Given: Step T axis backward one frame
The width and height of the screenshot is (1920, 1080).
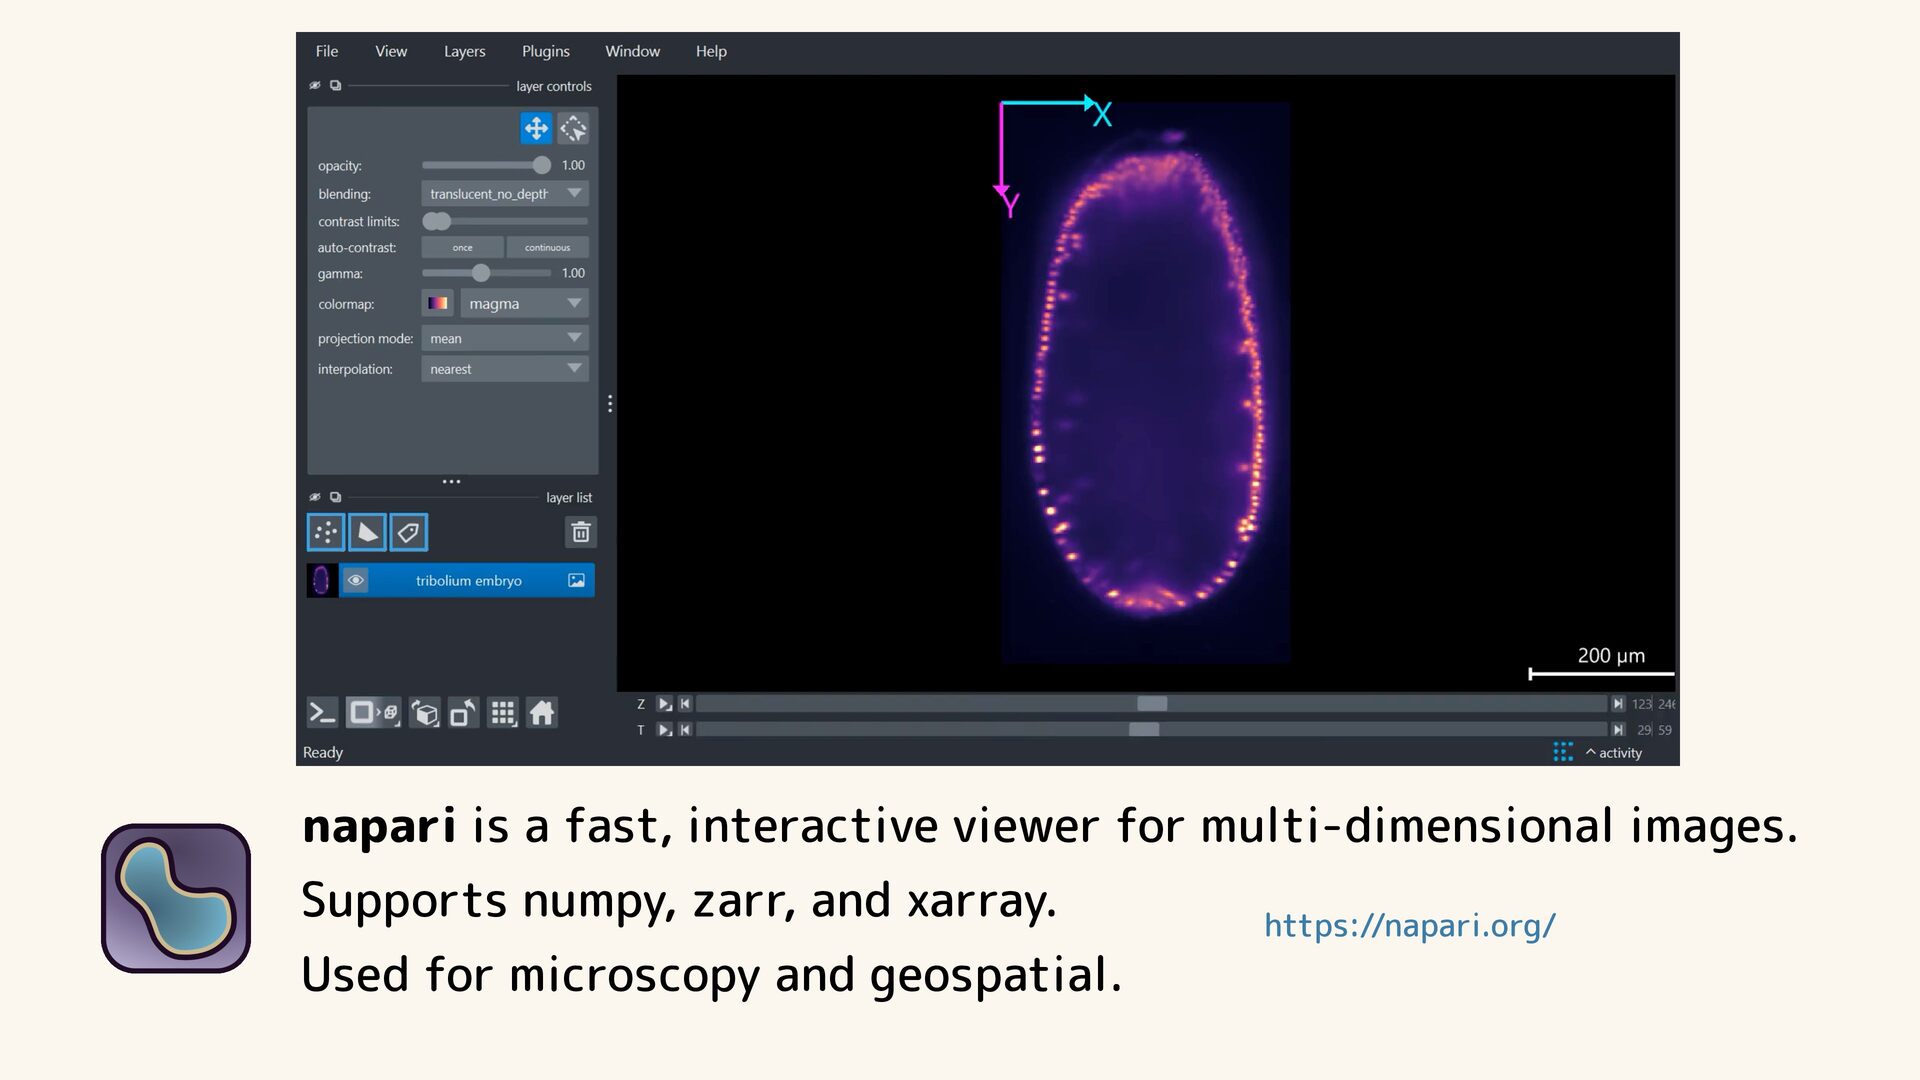Looking at the screenshot, I should [x=686, y=730].
